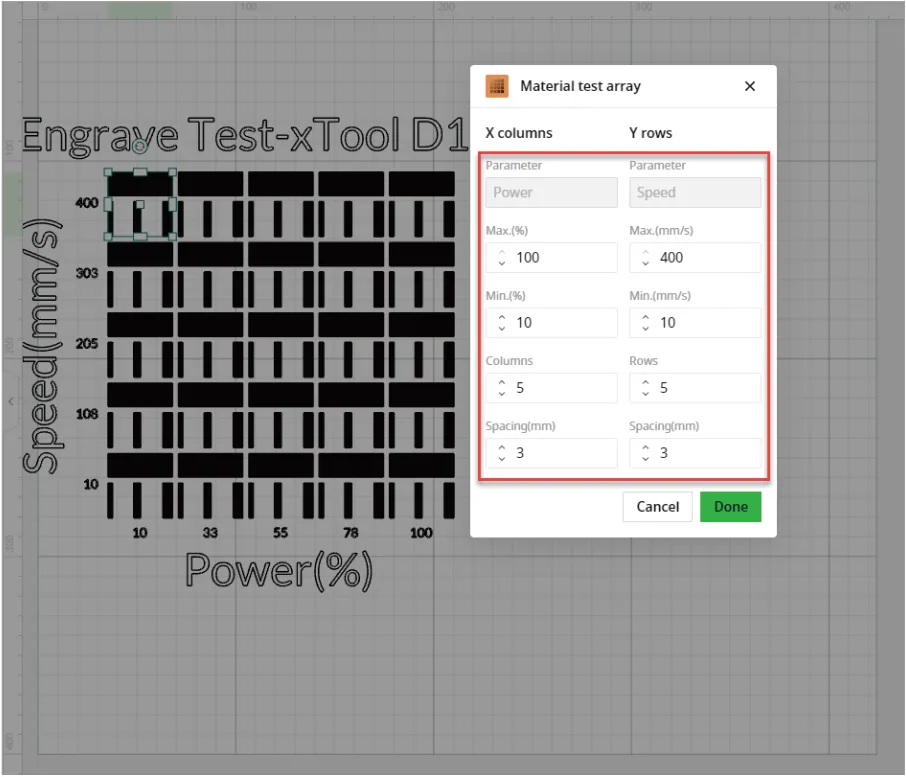Decrease Min.(mm/s) speed with down arrow
Image resolution: width=906 pixels, height=777 pixels.
tap(645, 328)
